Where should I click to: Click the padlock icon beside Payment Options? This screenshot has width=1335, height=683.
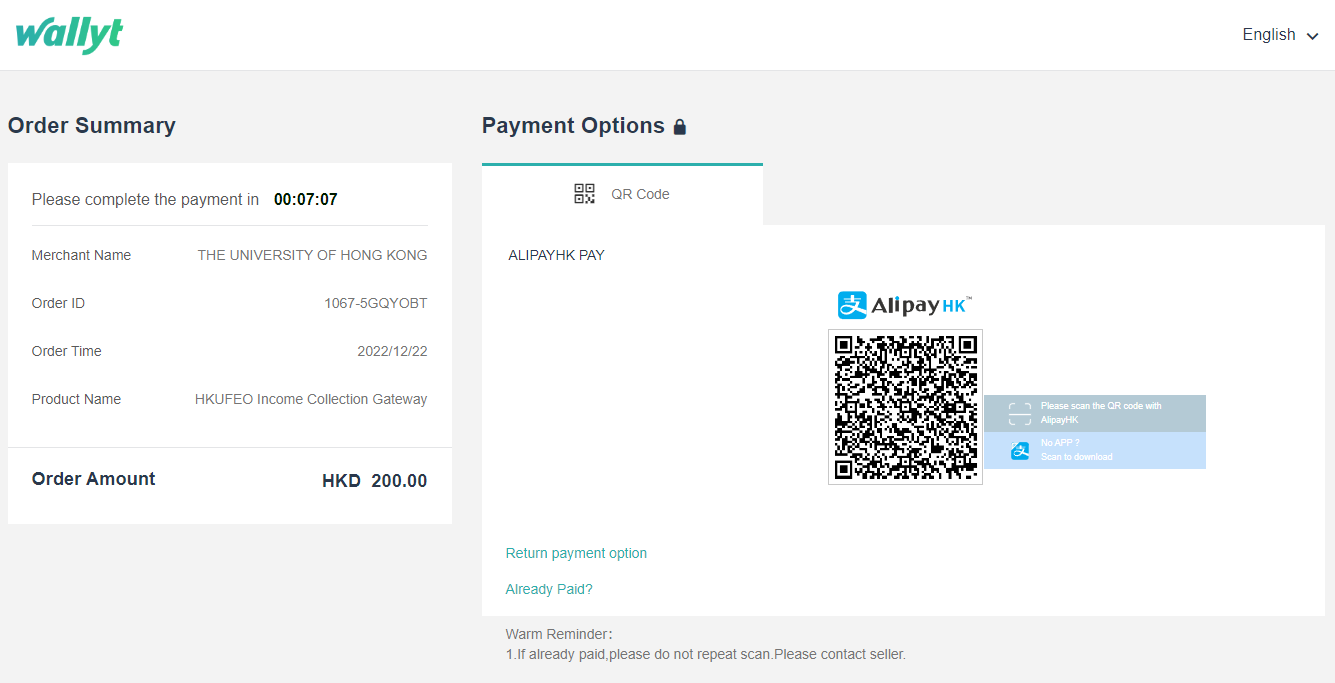(680, 127)
